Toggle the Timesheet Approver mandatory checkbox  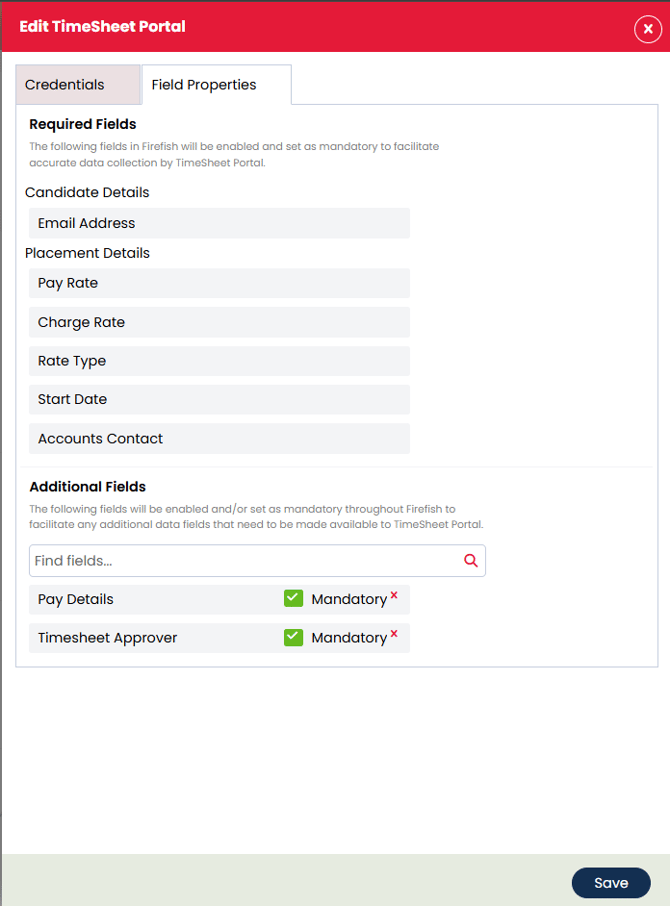293,637
